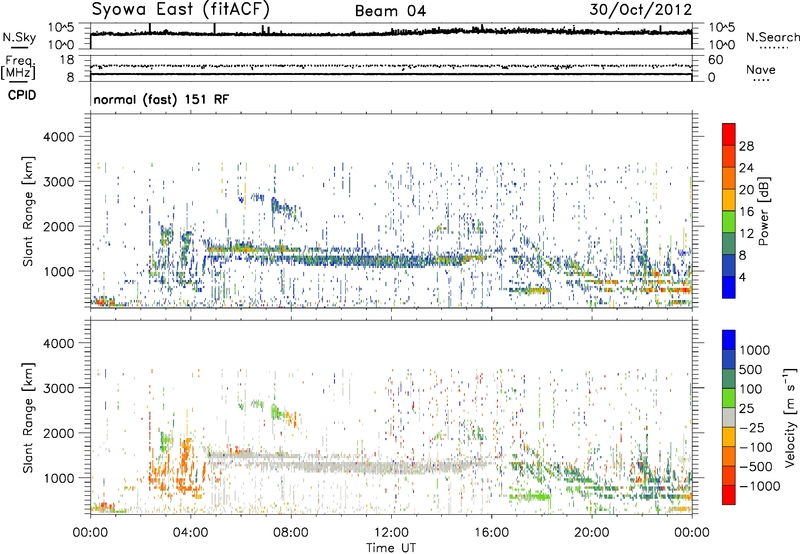The width and height of the screenshot is (800, 554).
Task: Click the Power panel 'Slant Range [km]' label
Action: point(28,211)
